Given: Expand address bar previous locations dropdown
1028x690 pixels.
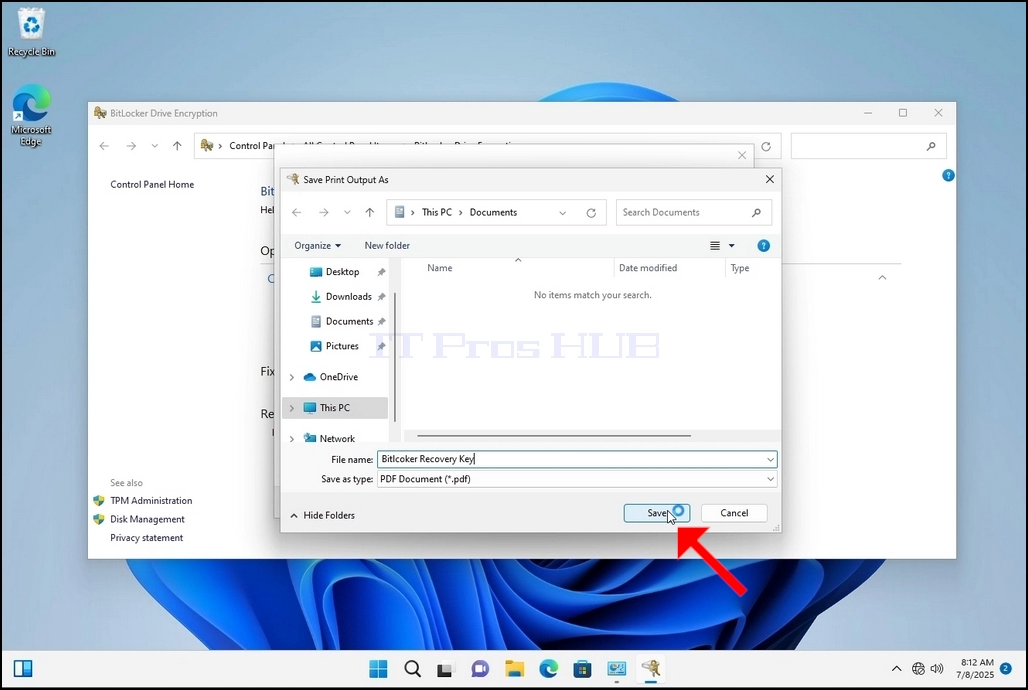Looking at the screenshot, I should point(563,213).
